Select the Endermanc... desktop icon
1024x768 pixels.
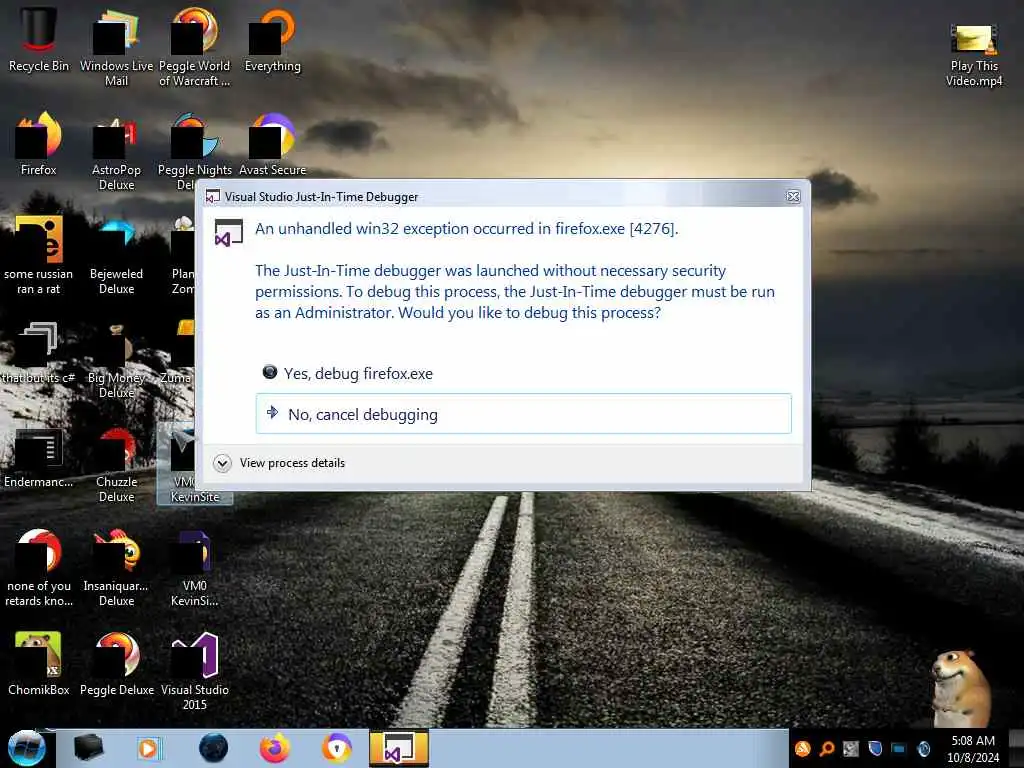point(39,457)
